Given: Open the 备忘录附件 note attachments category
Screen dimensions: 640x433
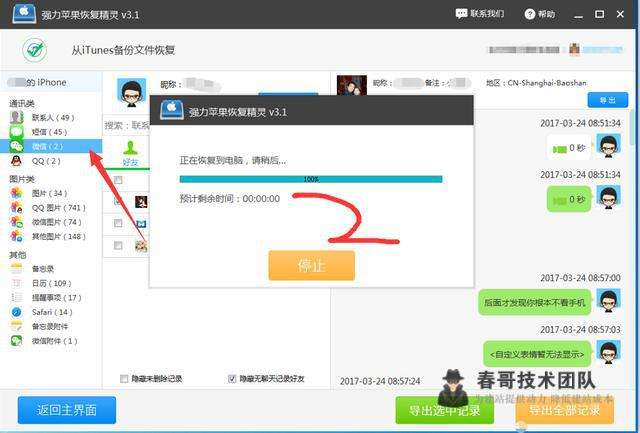Looking at the screenshot, I should (x=39, y=326).
